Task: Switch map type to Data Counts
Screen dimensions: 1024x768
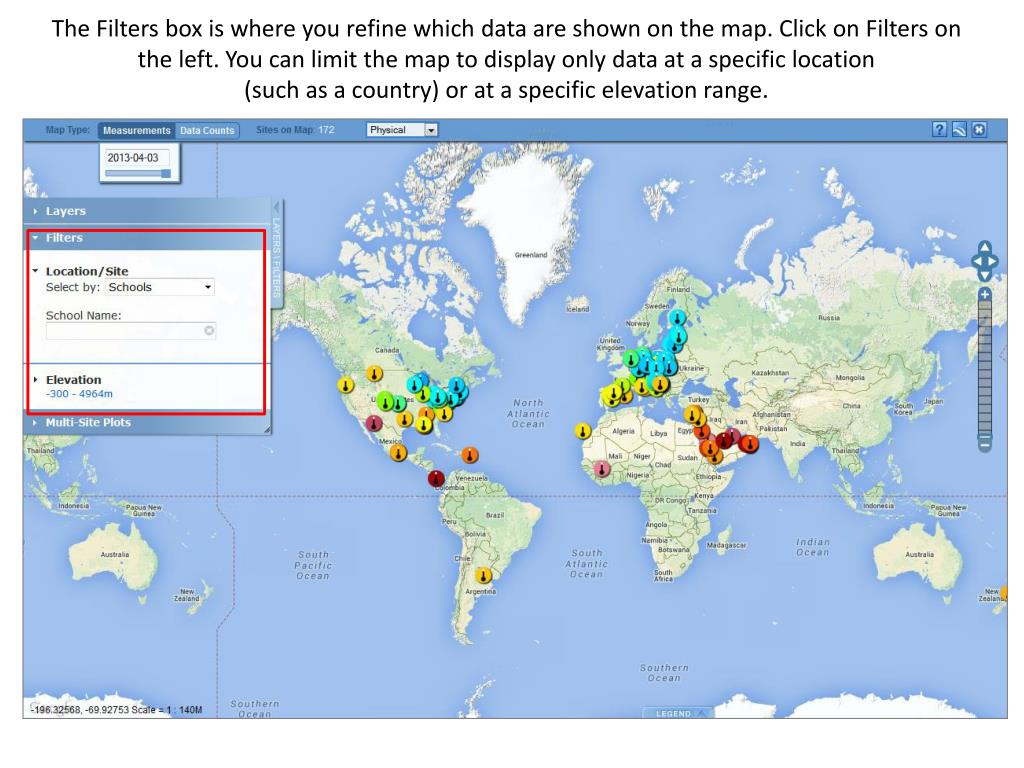Action: [x=207, y=130]
